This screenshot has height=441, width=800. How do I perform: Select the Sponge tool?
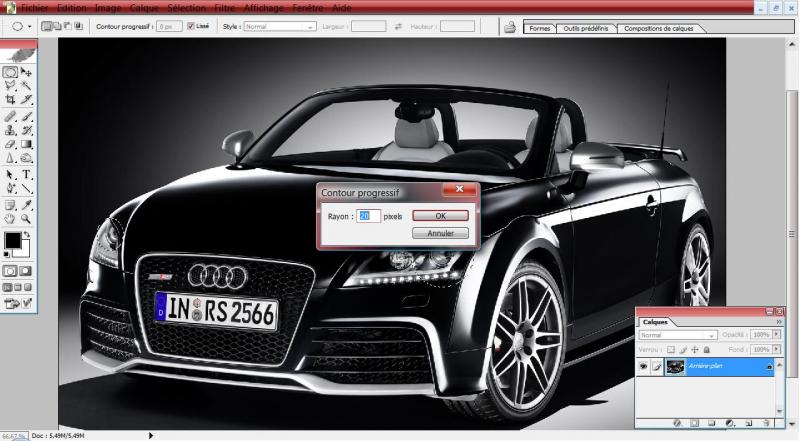point(26,158)
